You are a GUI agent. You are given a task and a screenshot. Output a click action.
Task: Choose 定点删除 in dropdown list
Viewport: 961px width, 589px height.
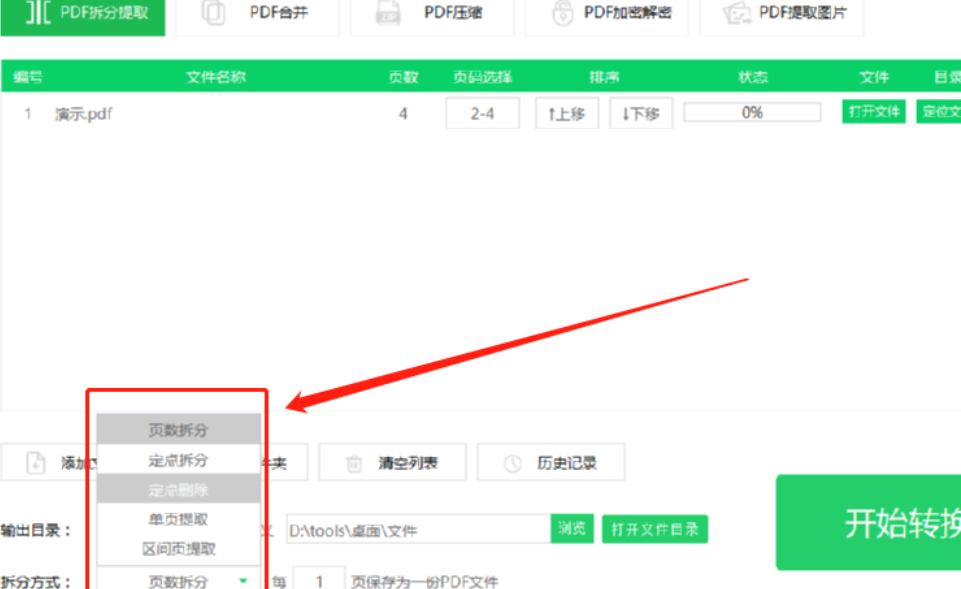pos(178,489)
